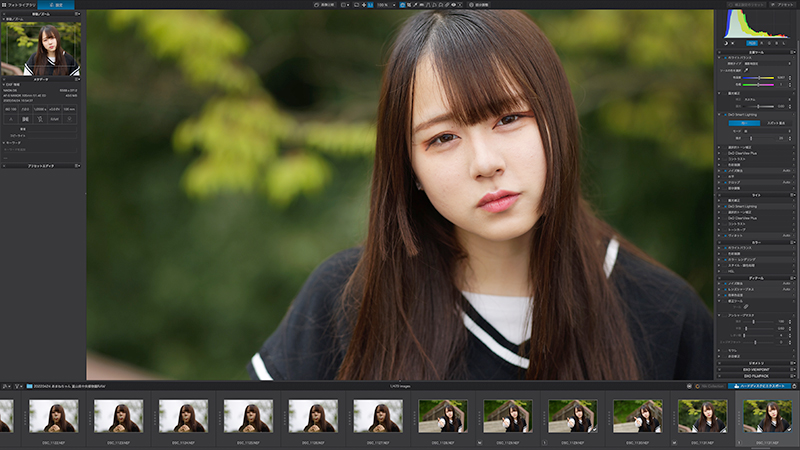Select the Horizon straighten tool in toolbar
This screenshot has width=800, height=450.
[421, 5]
